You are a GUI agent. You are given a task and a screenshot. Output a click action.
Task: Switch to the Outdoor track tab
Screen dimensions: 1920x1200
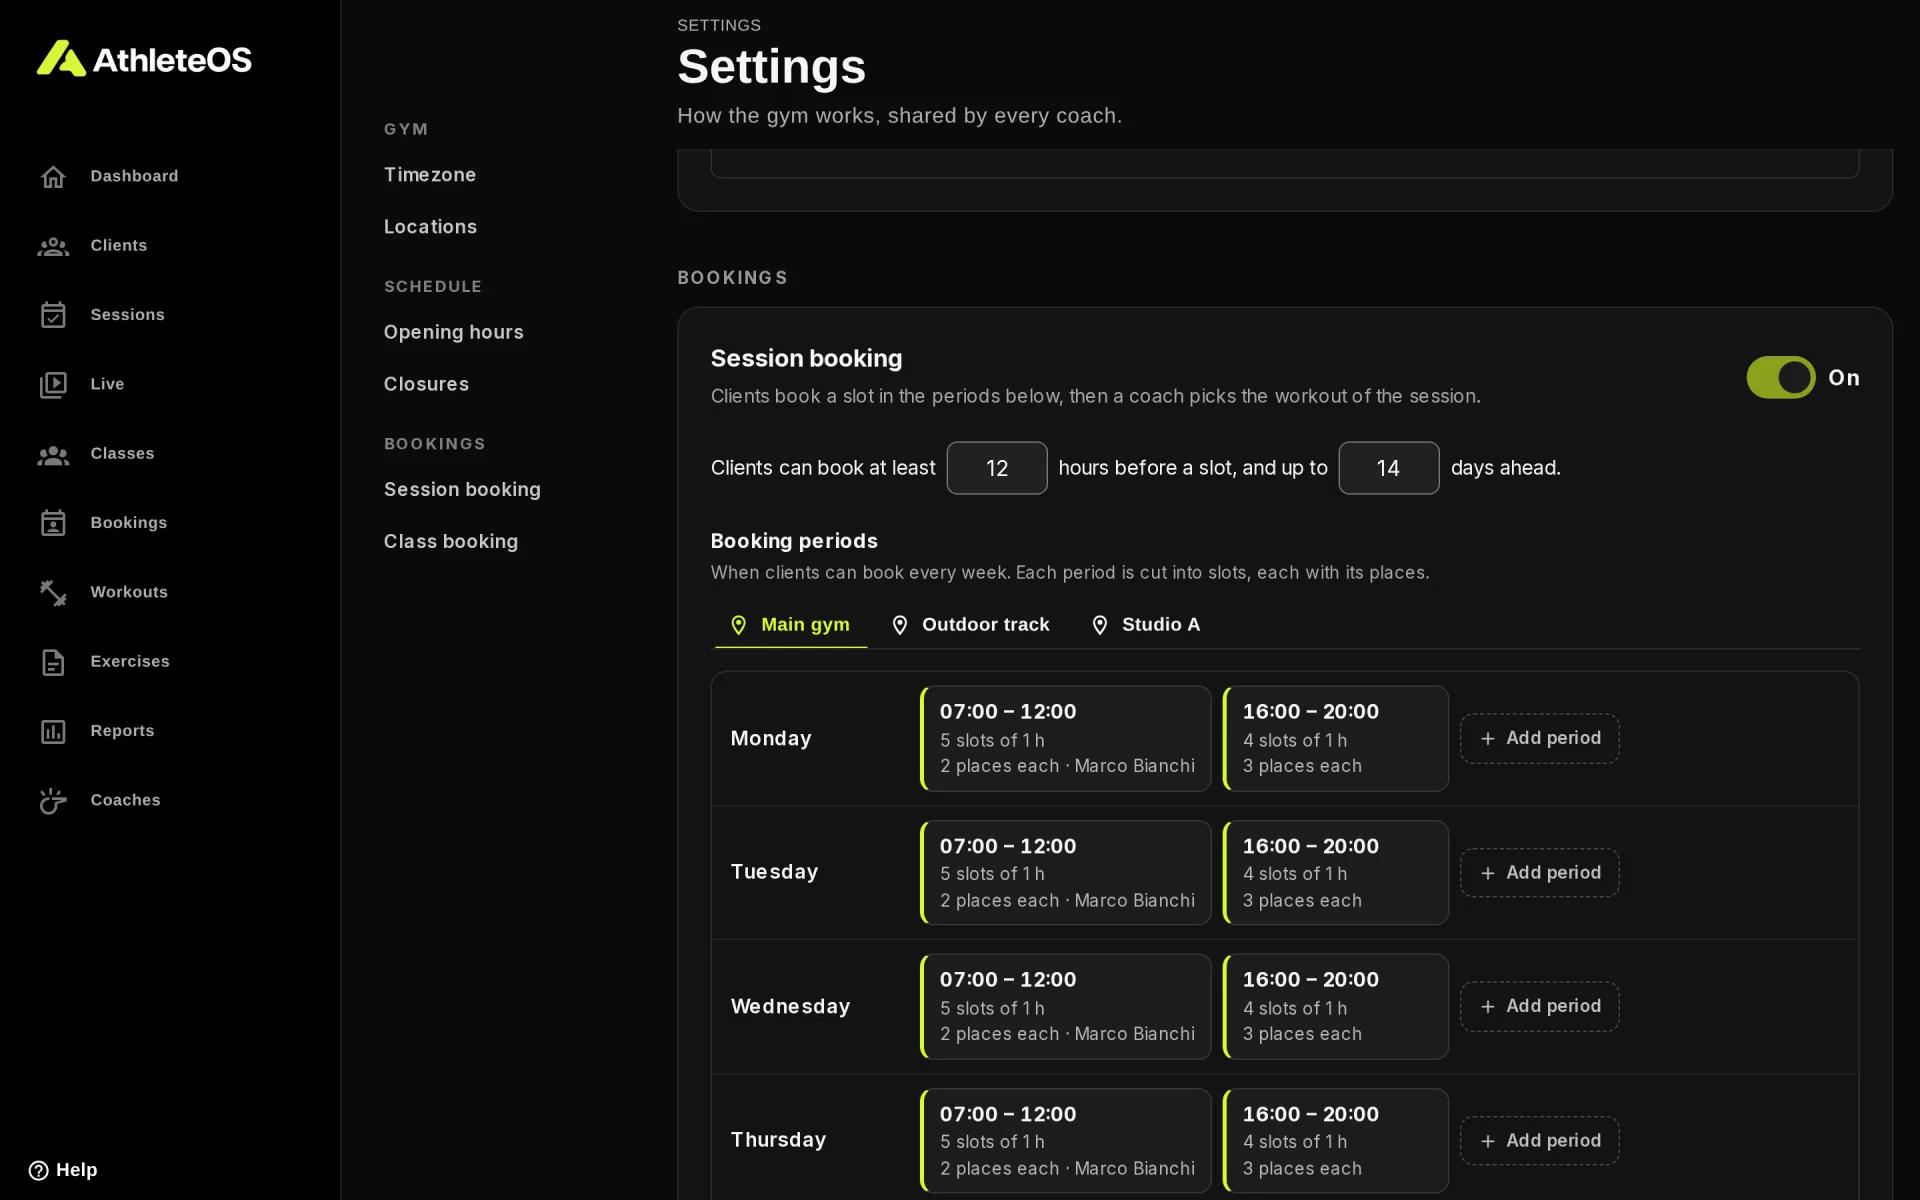tap(970, 625)
